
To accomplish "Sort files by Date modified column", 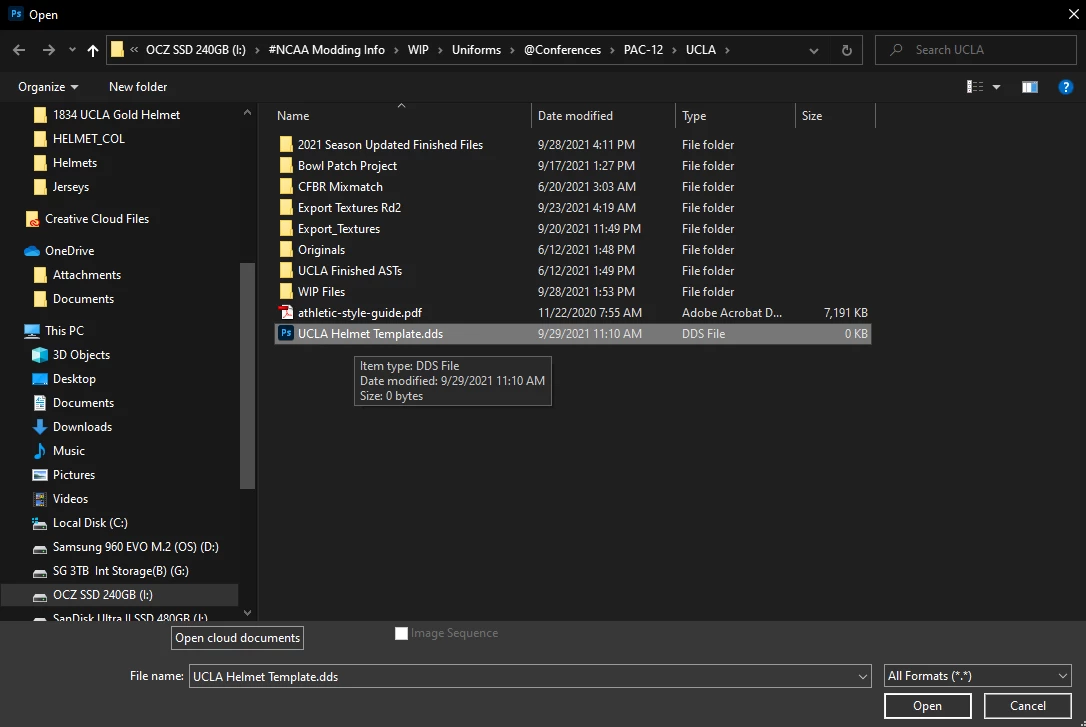I will [603, 116].
